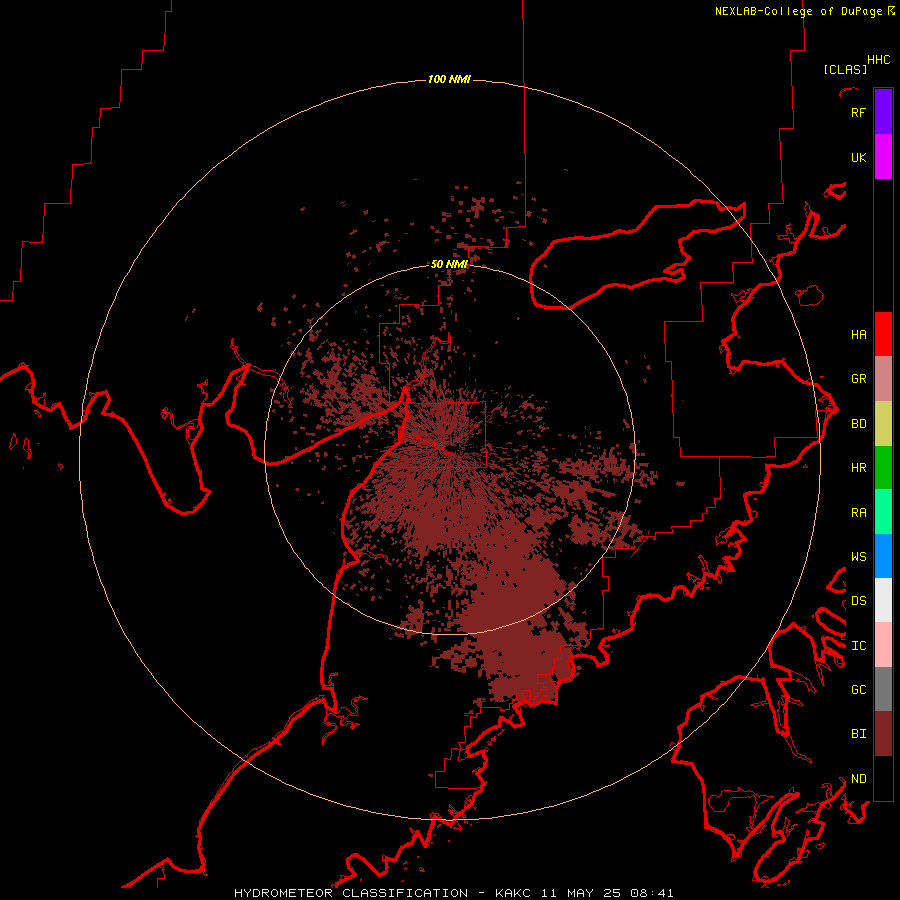
Task: Click the ND black legend swatch
Action: [883, 778]
